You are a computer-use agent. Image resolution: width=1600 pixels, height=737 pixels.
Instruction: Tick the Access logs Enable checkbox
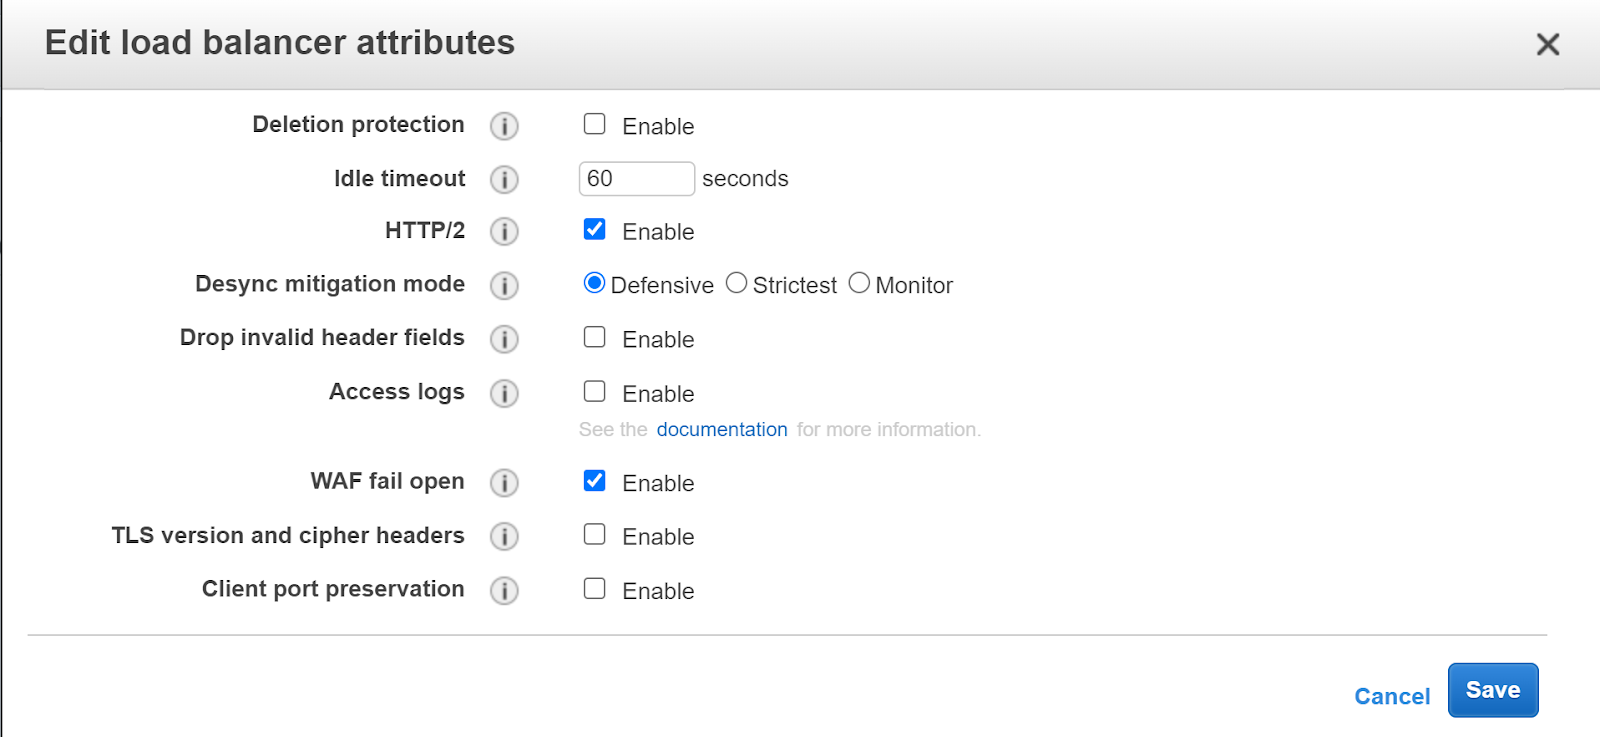pyautogui.click(x=595, y=391)
